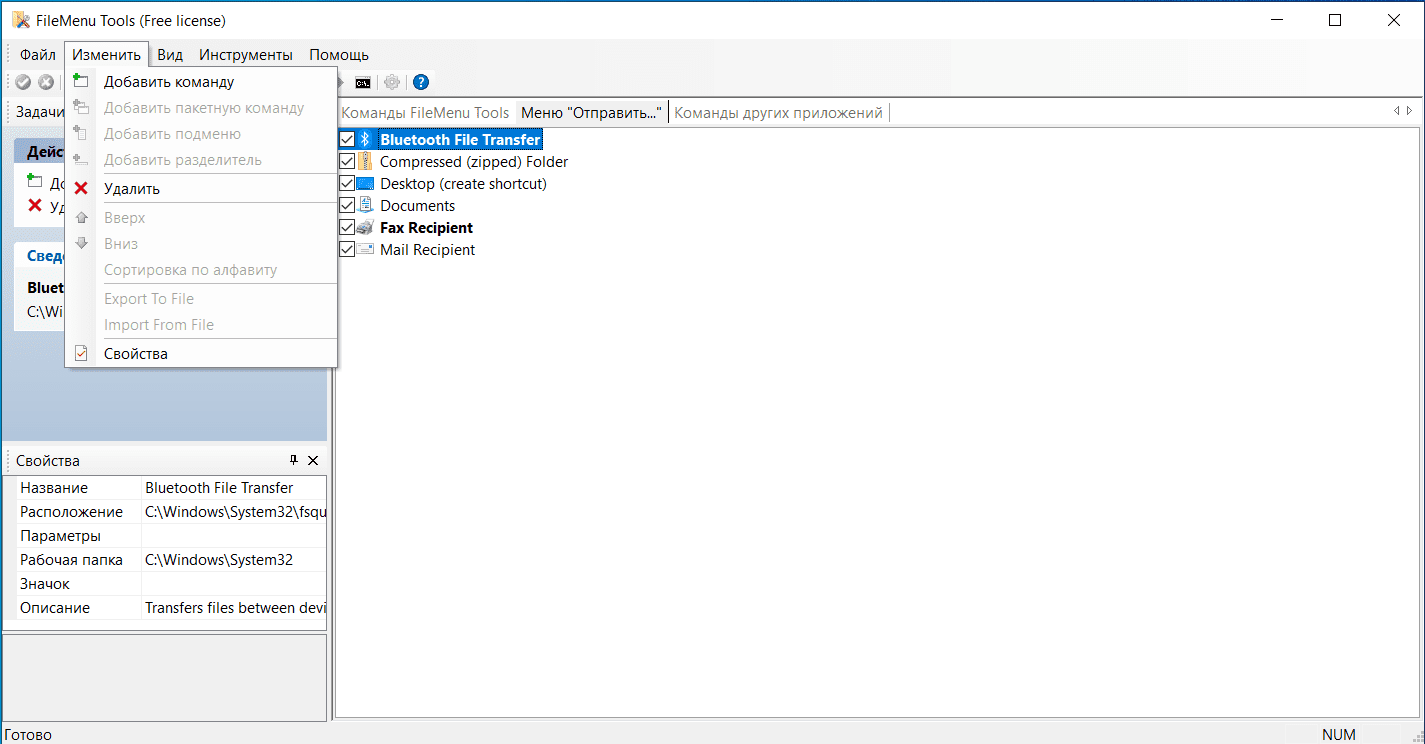Click the Рабочая папка value field
This screenshot has height=744, width=1425.
tap(234, 560)
